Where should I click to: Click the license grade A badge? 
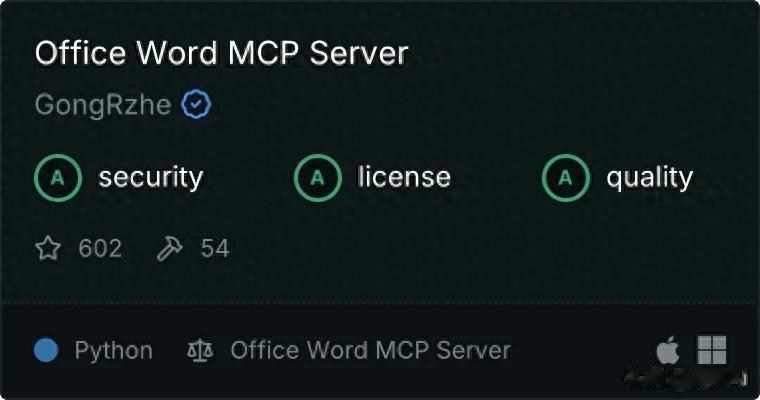pos(317,178)
